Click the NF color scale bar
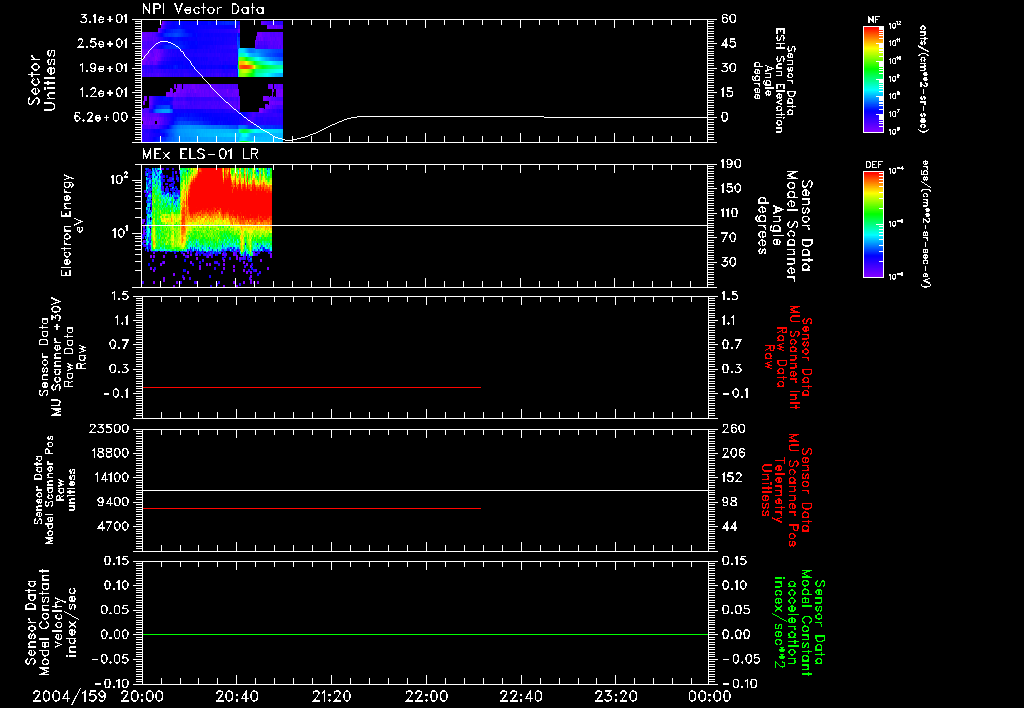The height and width of the screenshot is (708, 1024). [x=874, y=78]
